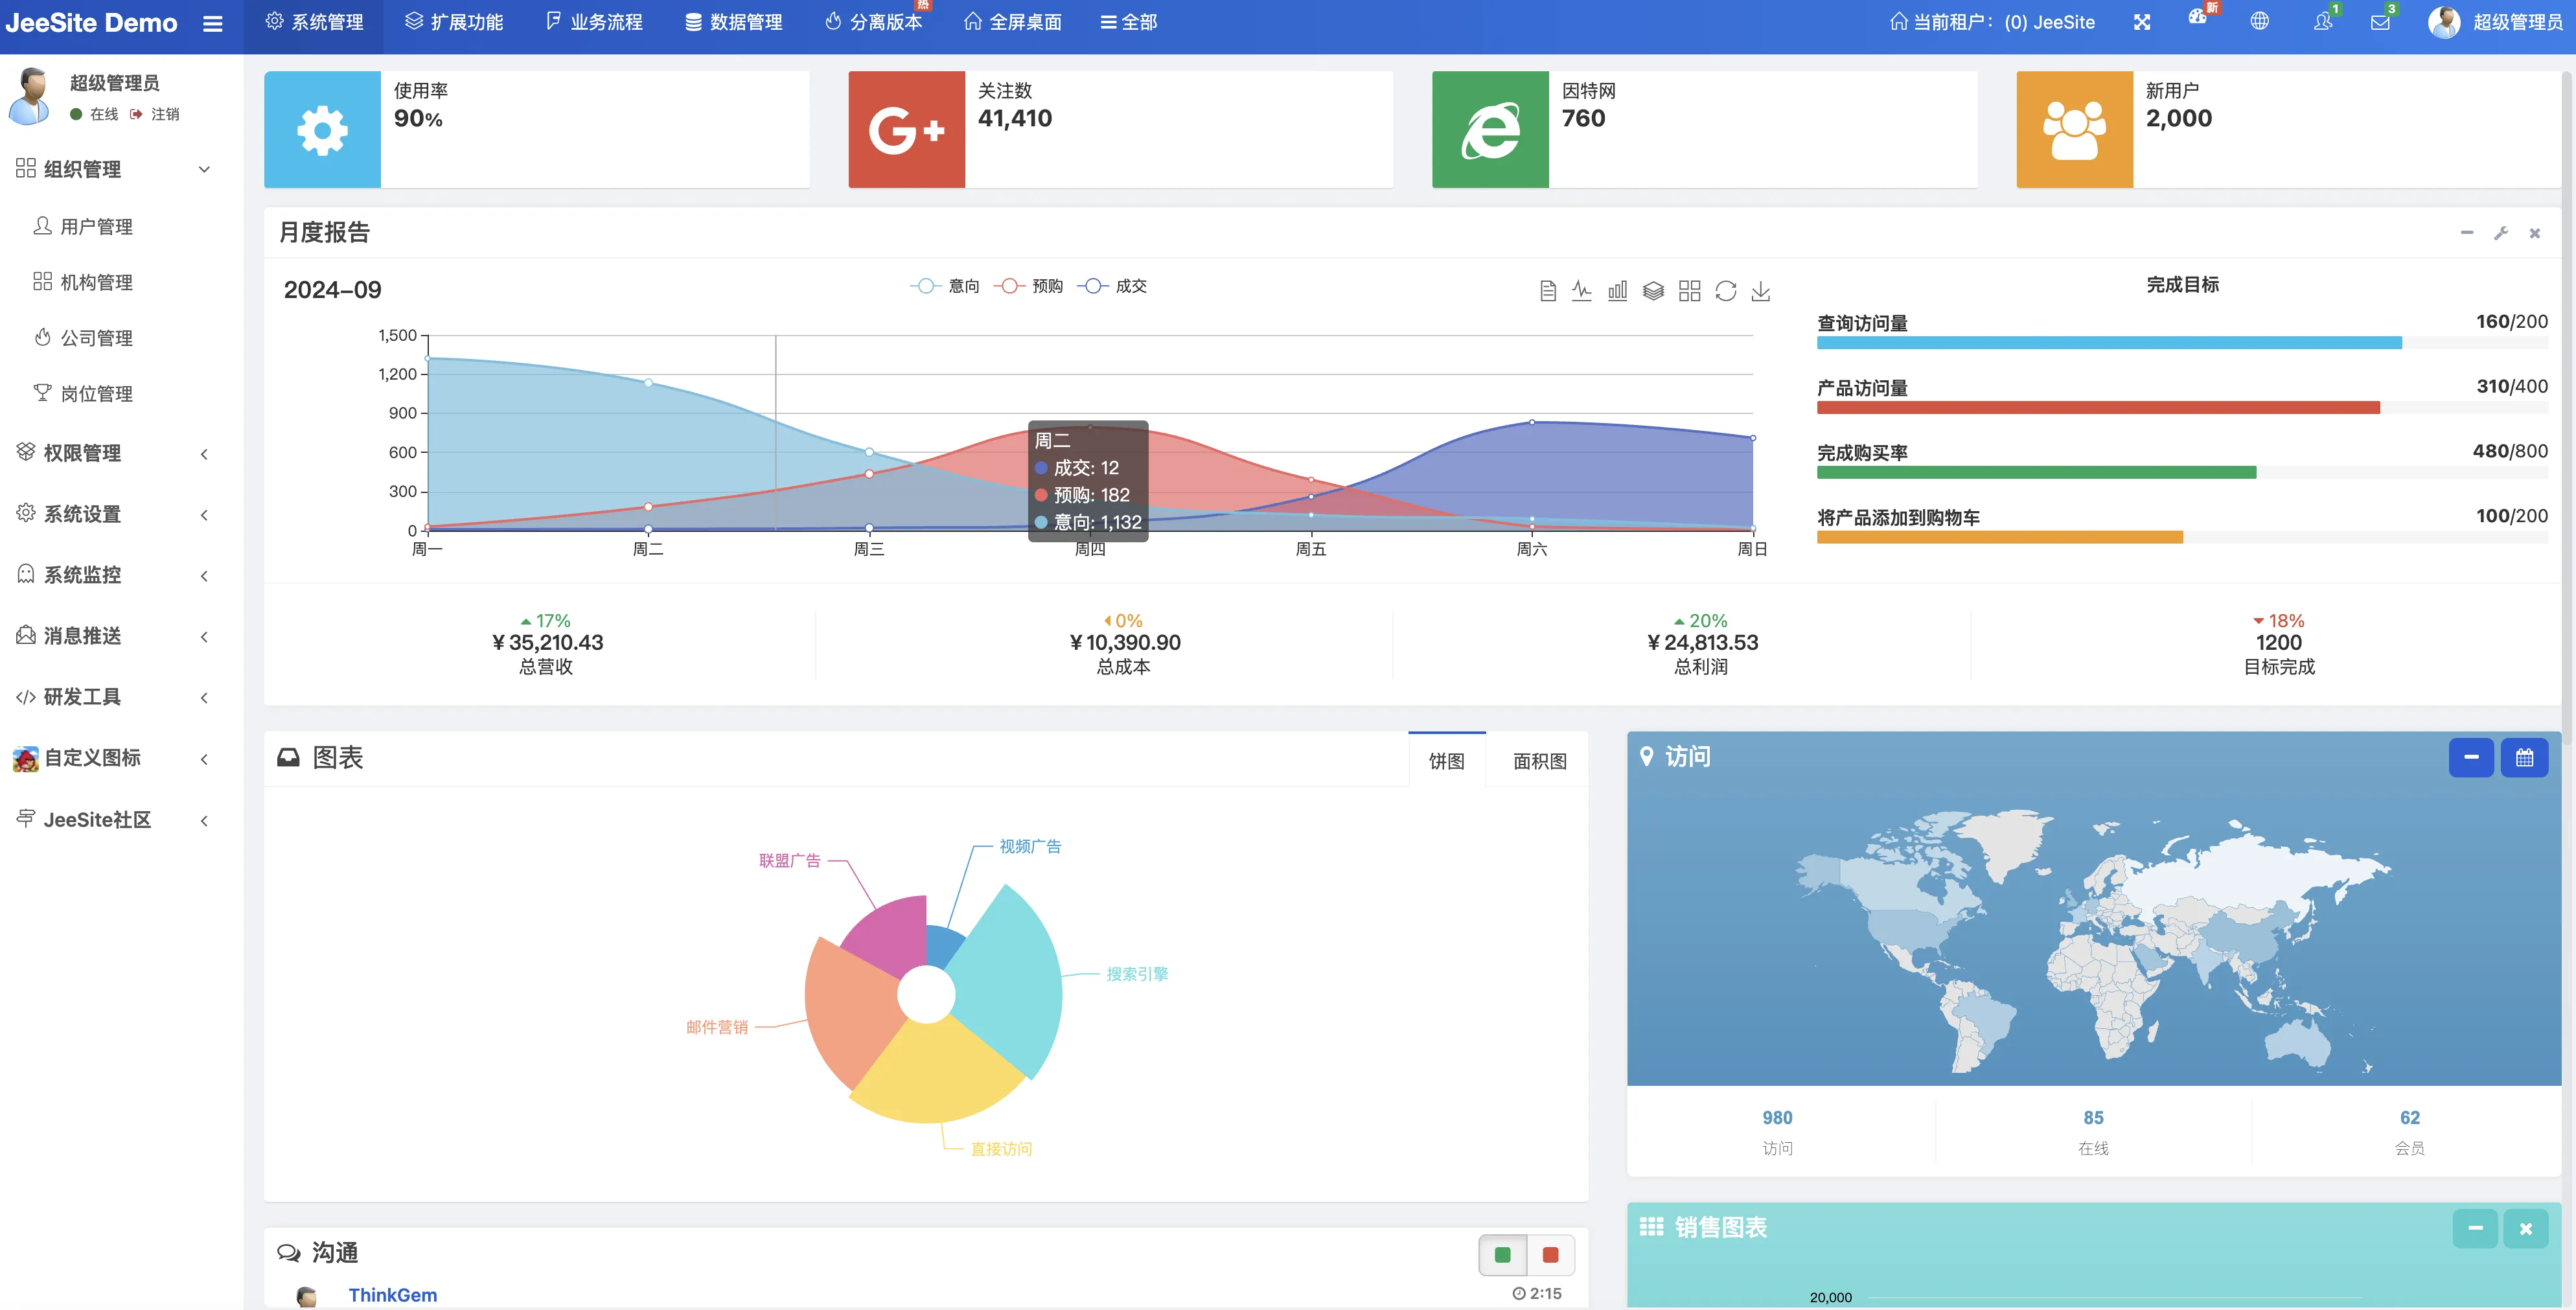This screenshot has width=2576, height=1310.
Task: Open the 数据管理 top menu
Action: (x=734, y=22)
